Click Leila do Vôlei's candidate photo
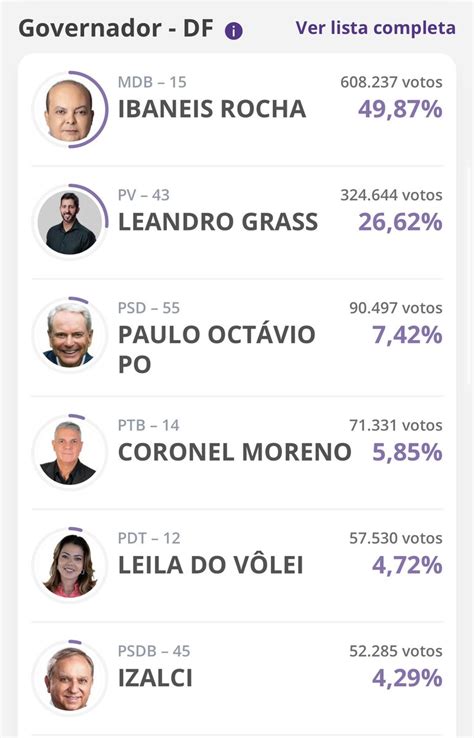Image resolution: width=474 pixels, height=738 pixels. (x=70, y=566)
